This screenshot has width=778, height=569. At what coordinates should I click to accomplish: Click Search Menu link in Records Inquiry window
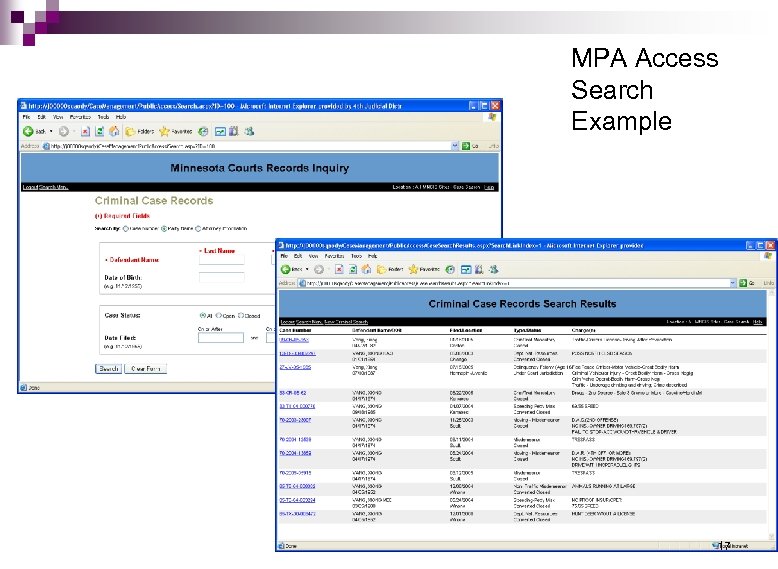click(53, 187)
